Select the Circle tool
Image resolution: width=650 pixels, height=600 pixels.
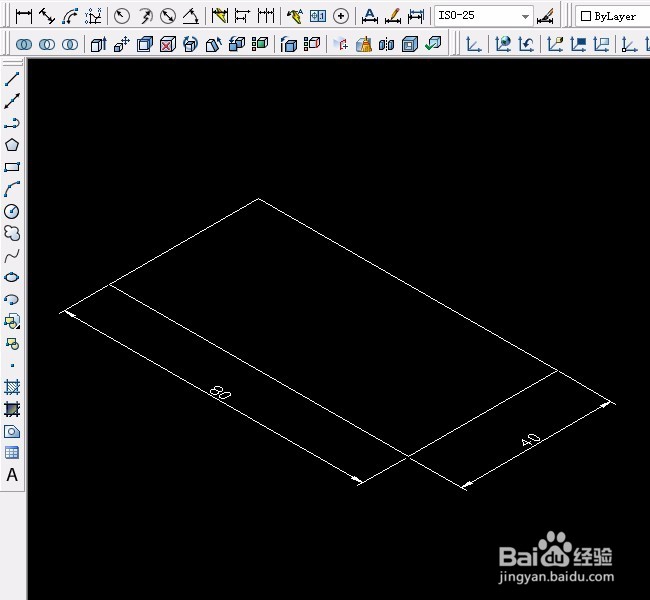coord(12,211)
